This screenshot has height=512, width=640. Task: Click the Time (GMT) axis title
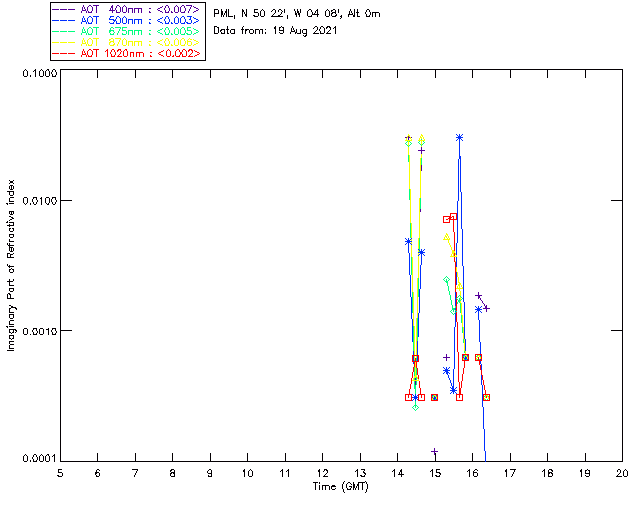click(x=340, y=487)
